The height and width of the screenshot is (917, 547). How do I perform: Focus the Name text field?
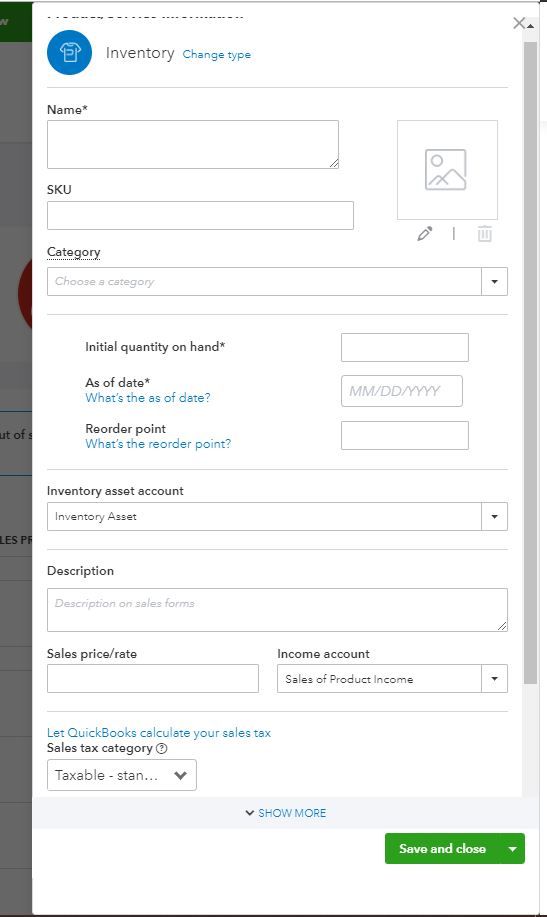pyautogui.click(x=192, y=144)
